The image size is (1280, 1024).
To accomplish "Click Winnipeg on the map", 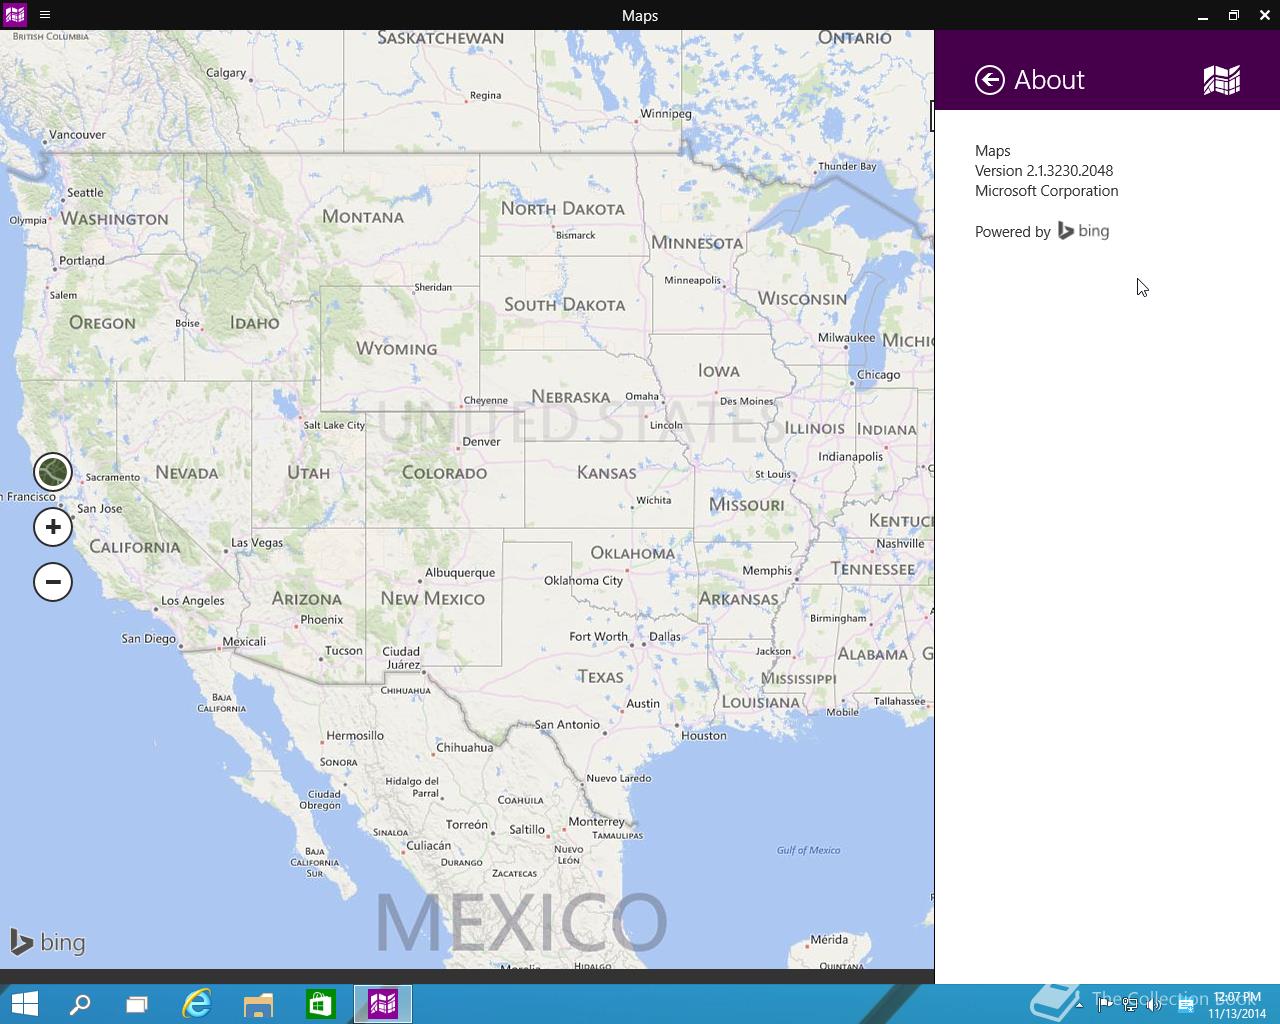I will (666, 113).
